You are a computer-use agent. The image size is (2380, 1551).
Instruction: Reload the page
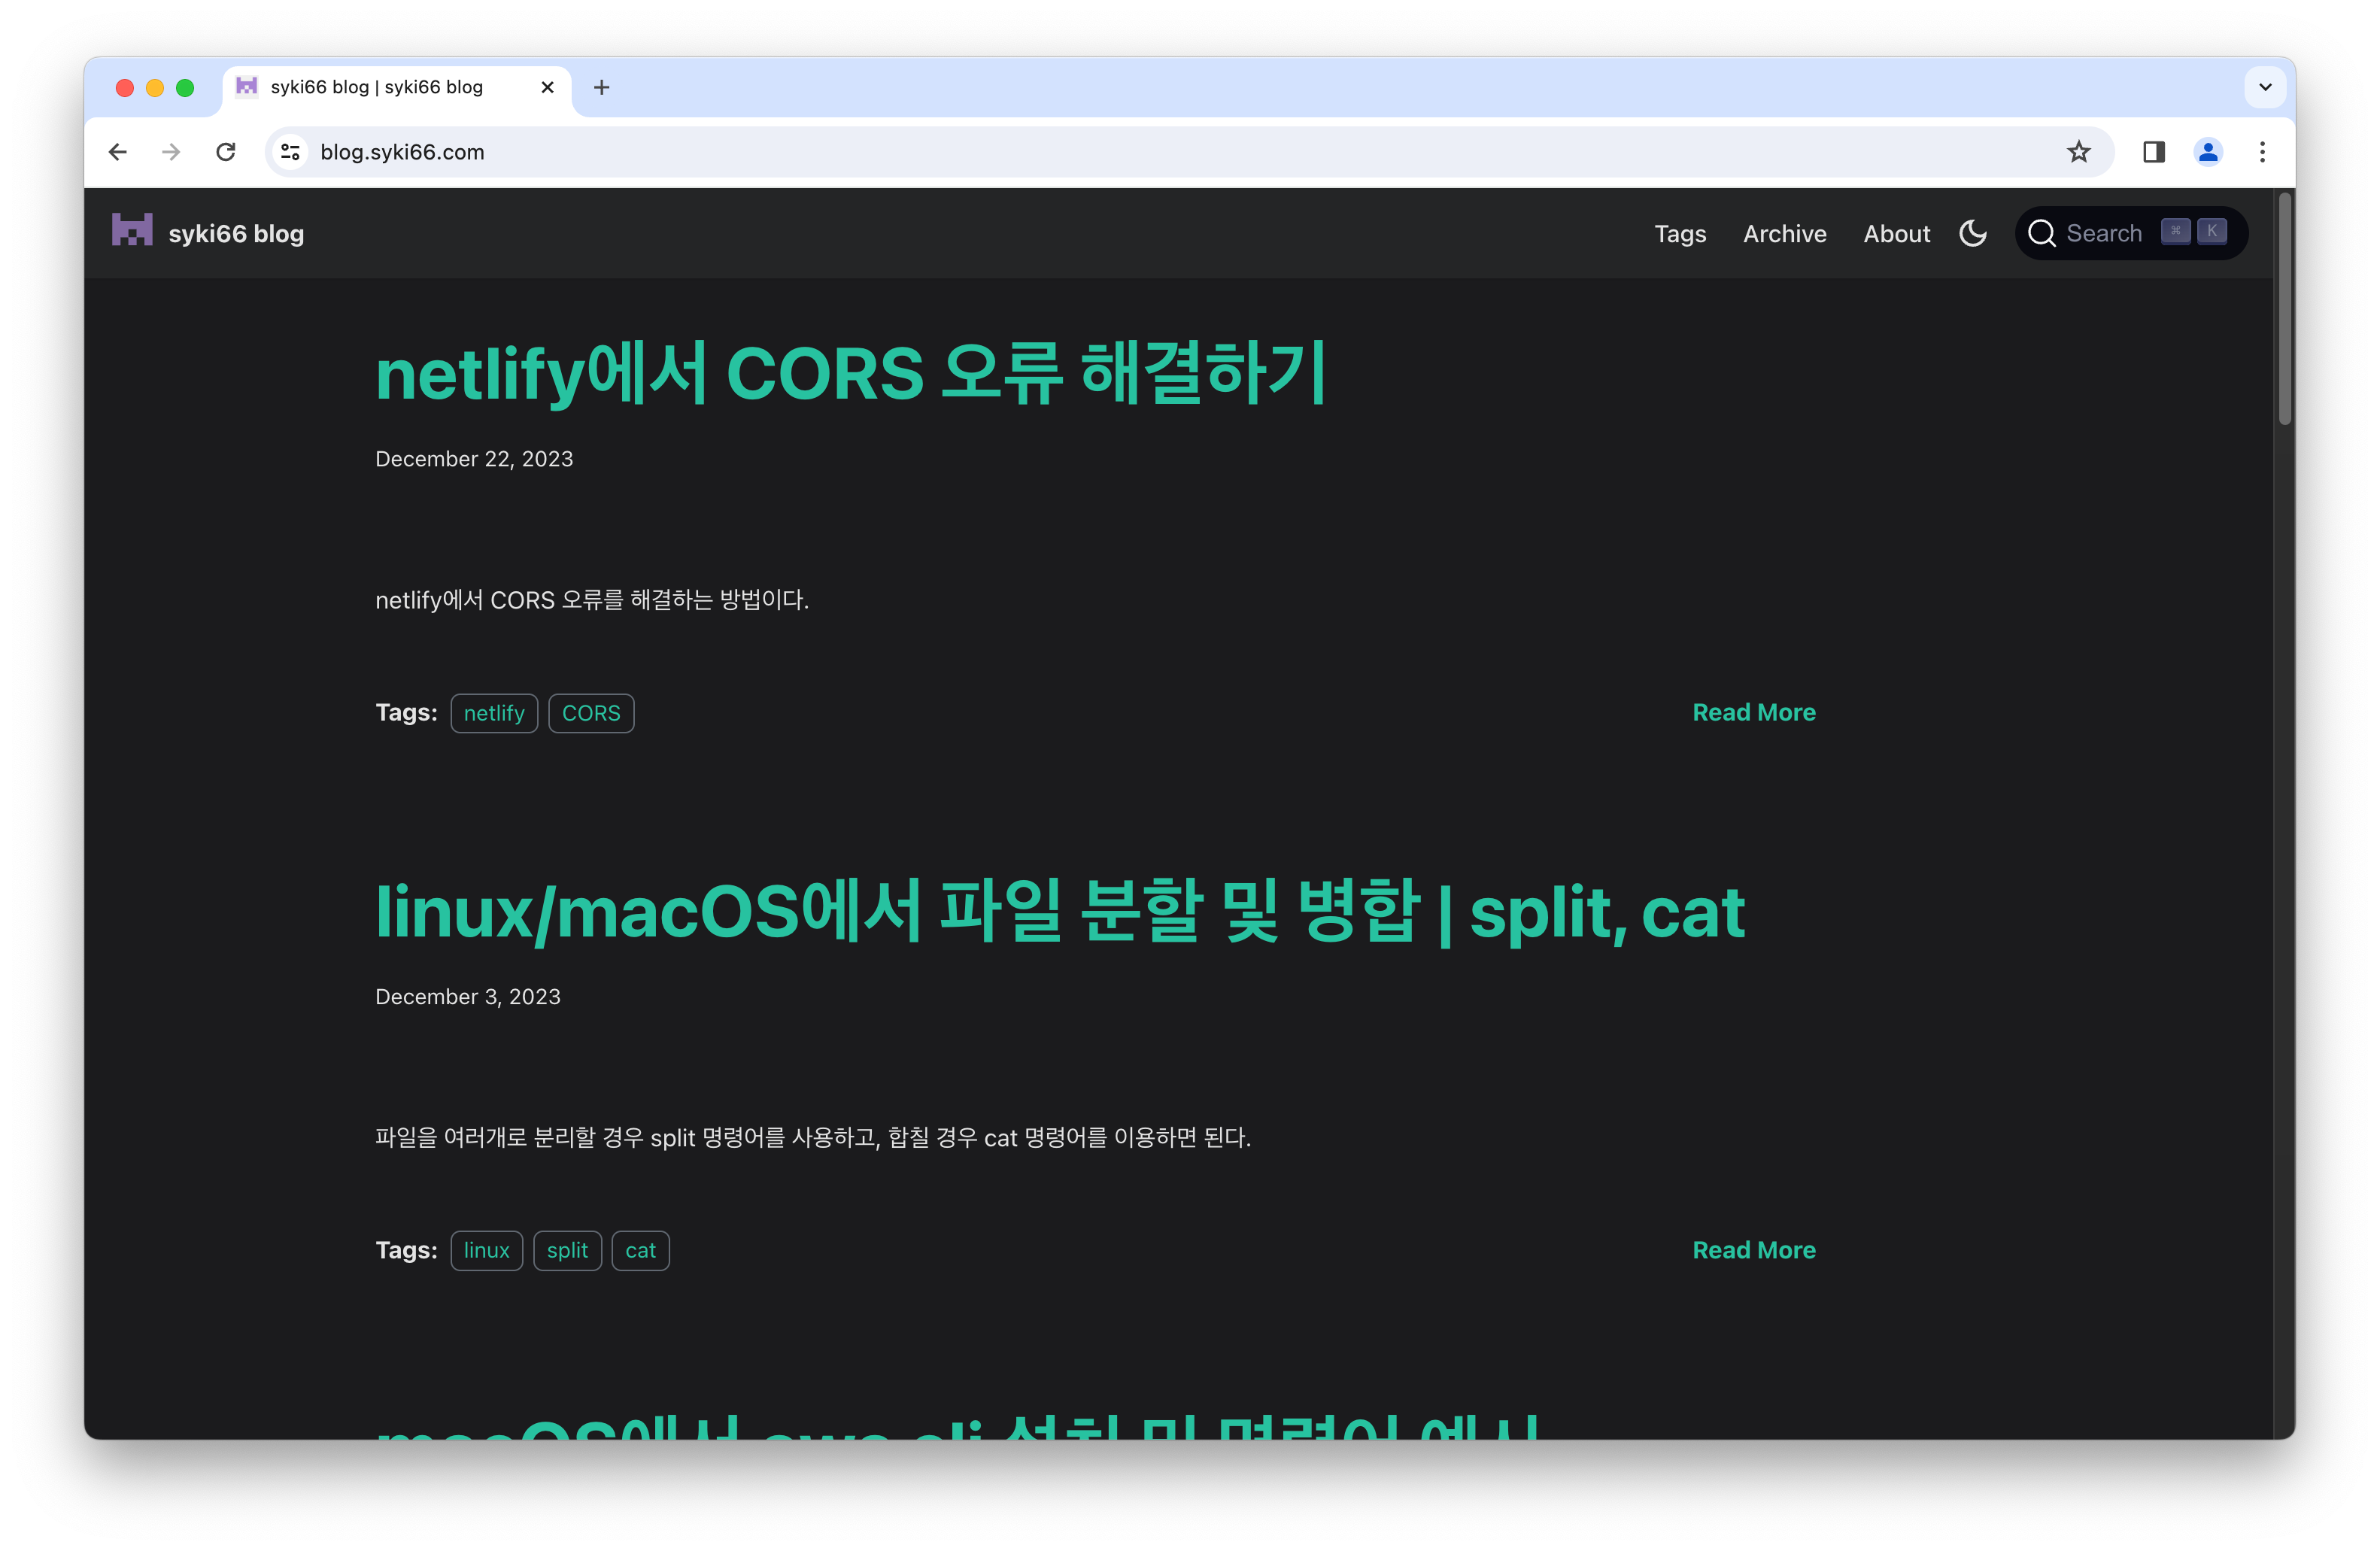226,152
